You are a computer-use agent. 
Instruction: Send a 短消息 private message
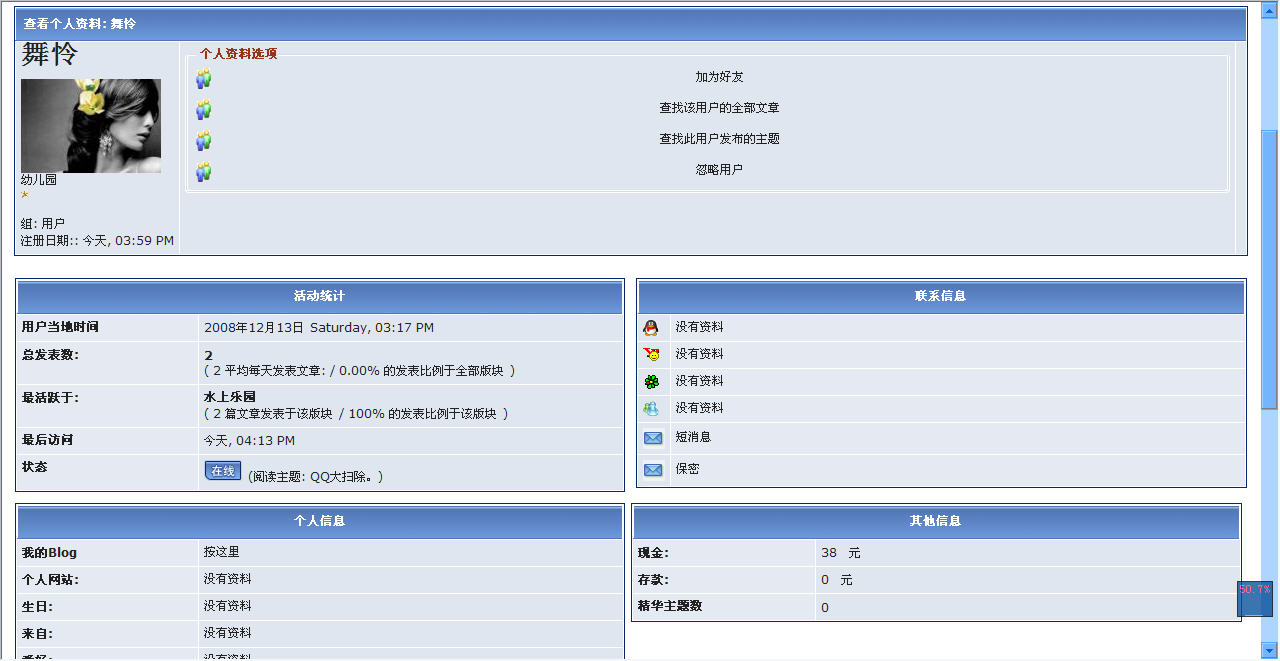[x=692, y=437]
